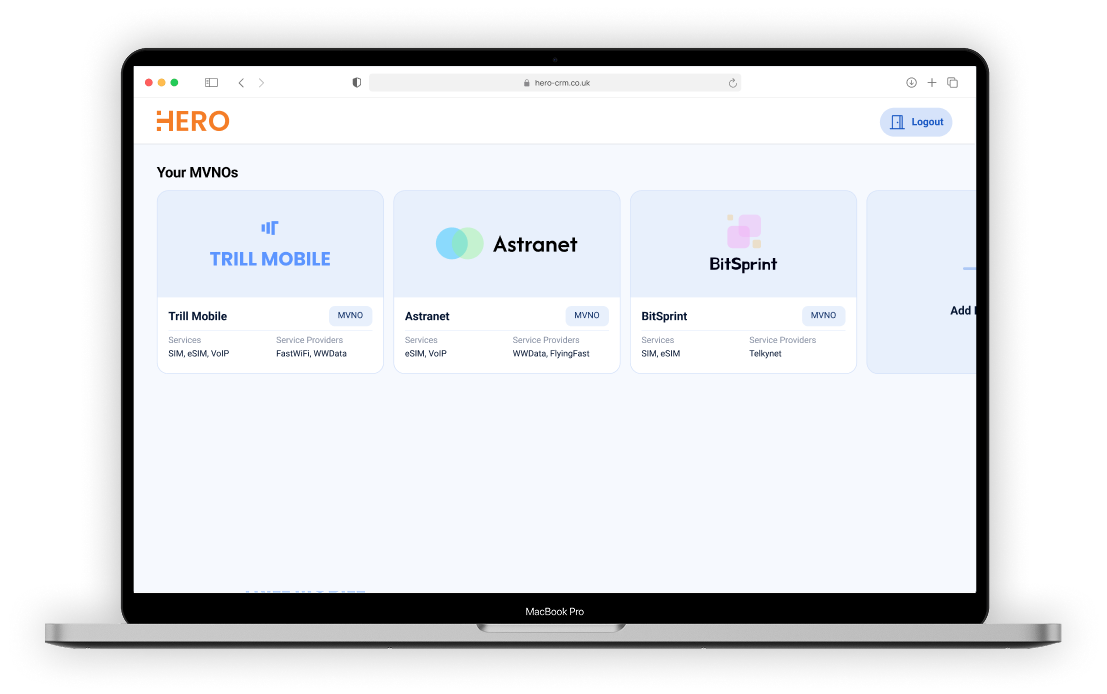Click the forward navigation arrow
The image size is (1107, 694).
pos(262,83)
